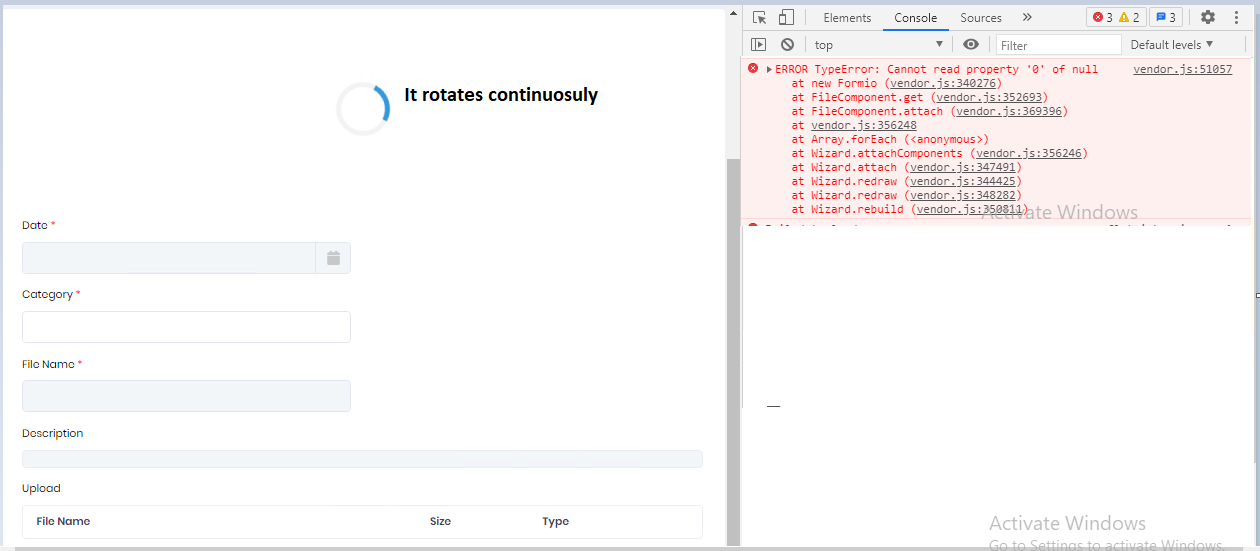Click the blue messages count badge
Viewport: 1260px width, 551px height.
1166,17
